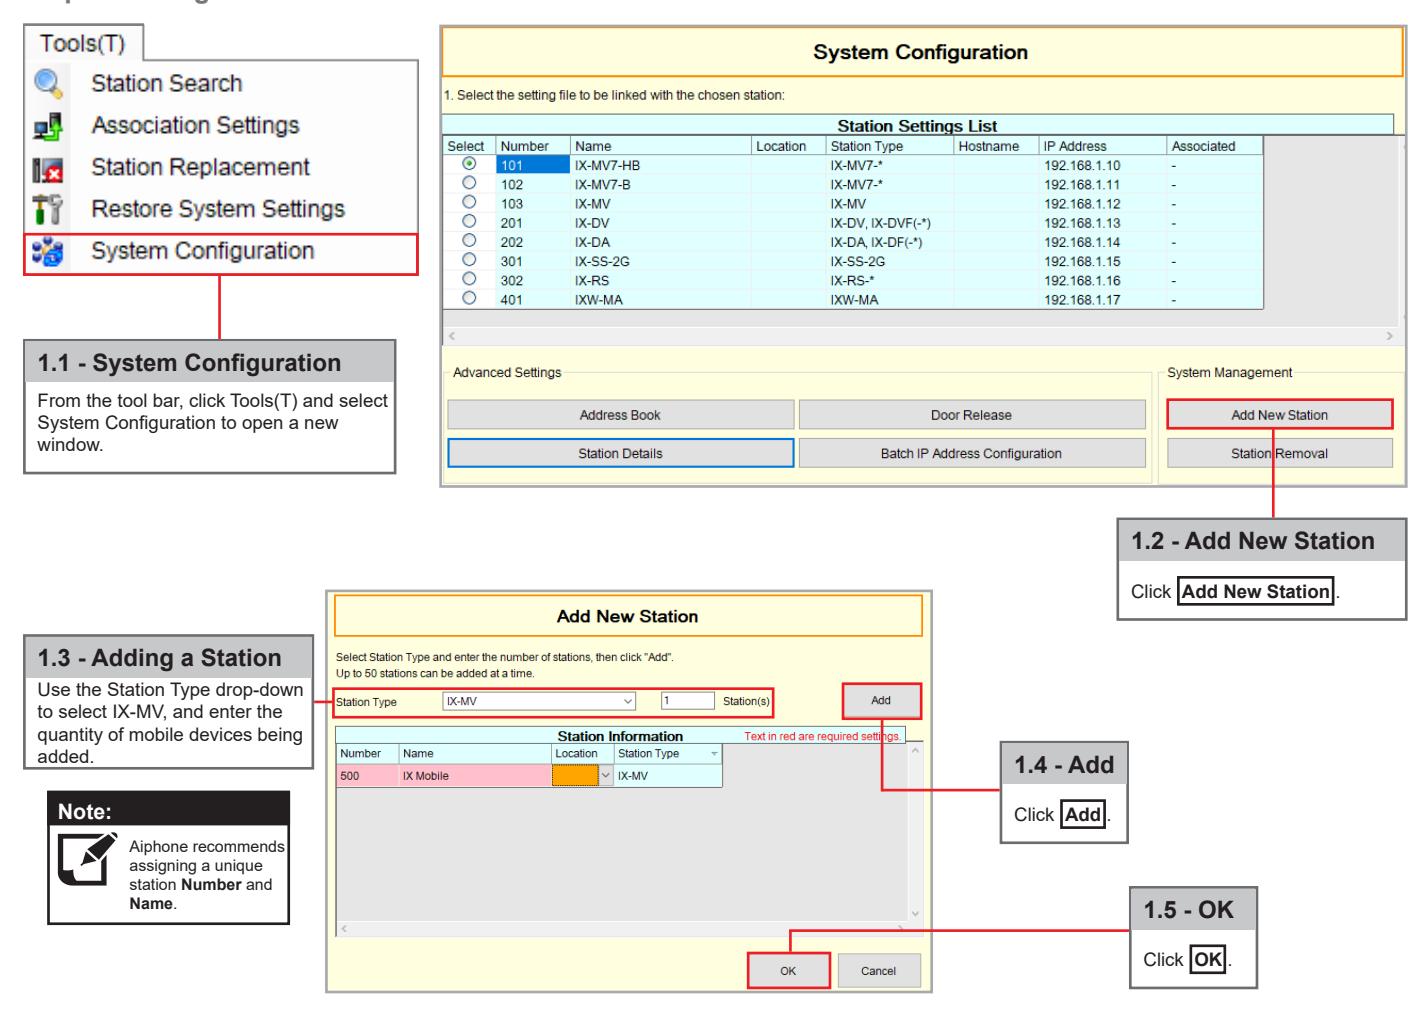Click the Station Details button

tap(620, 453)
